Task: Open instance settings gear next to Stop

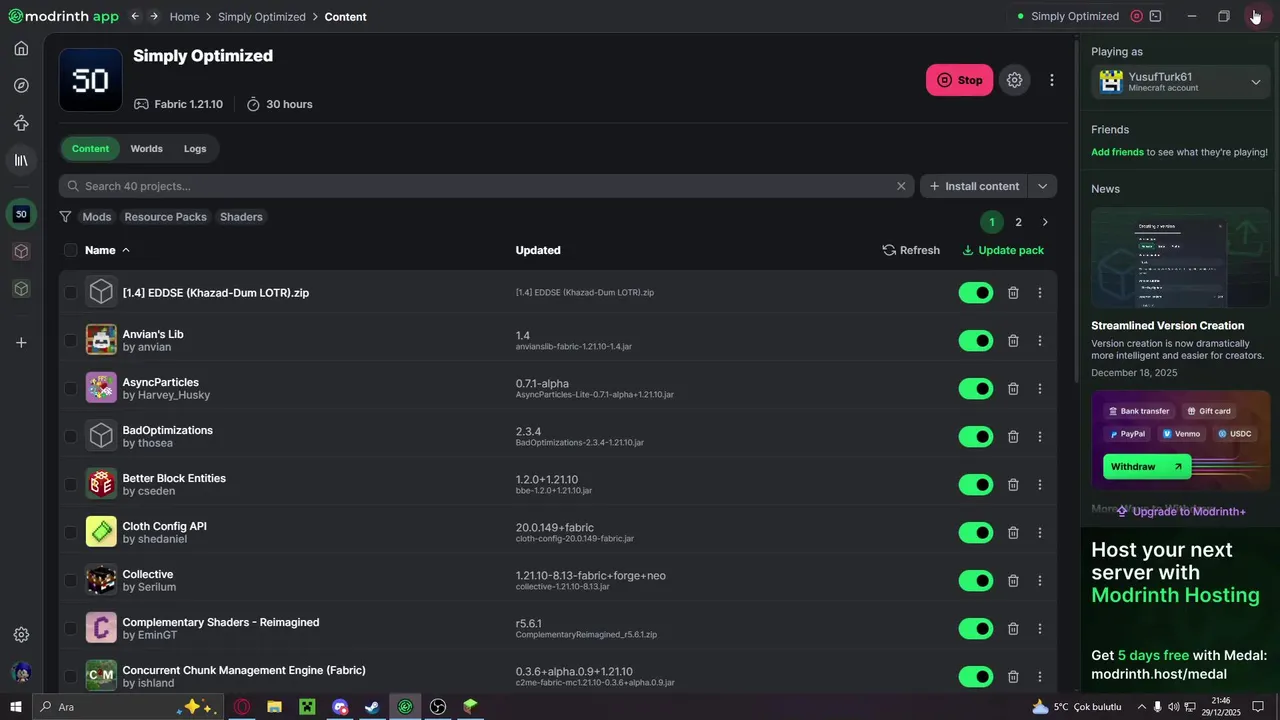Action: [x=1014, y=80]
